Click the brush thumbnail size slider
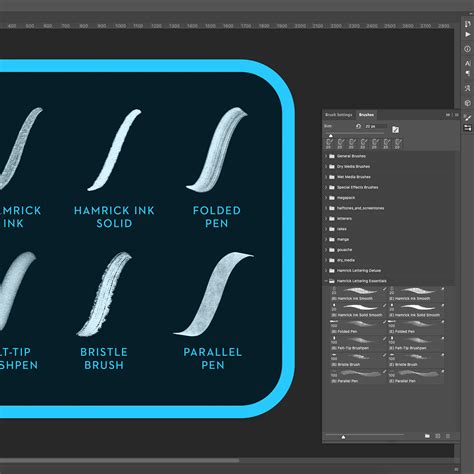 click(343, 437)
